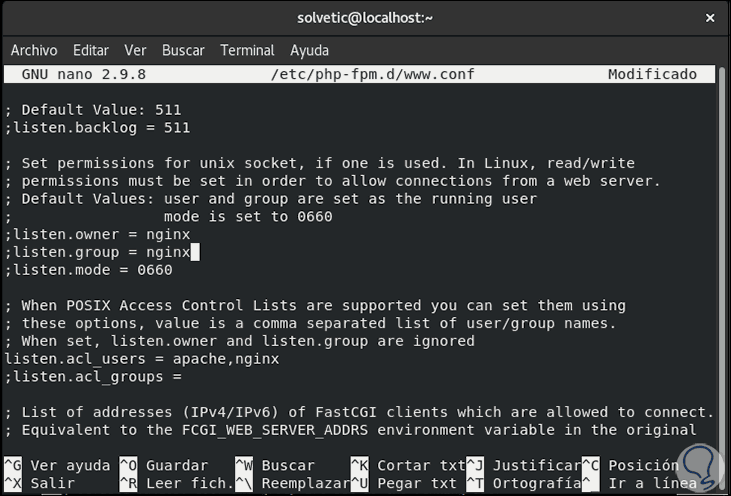This screenshot has height=496, width=731.
Task: Click the ^G Ver ayuda shortcut
Action: click(58, 465)
